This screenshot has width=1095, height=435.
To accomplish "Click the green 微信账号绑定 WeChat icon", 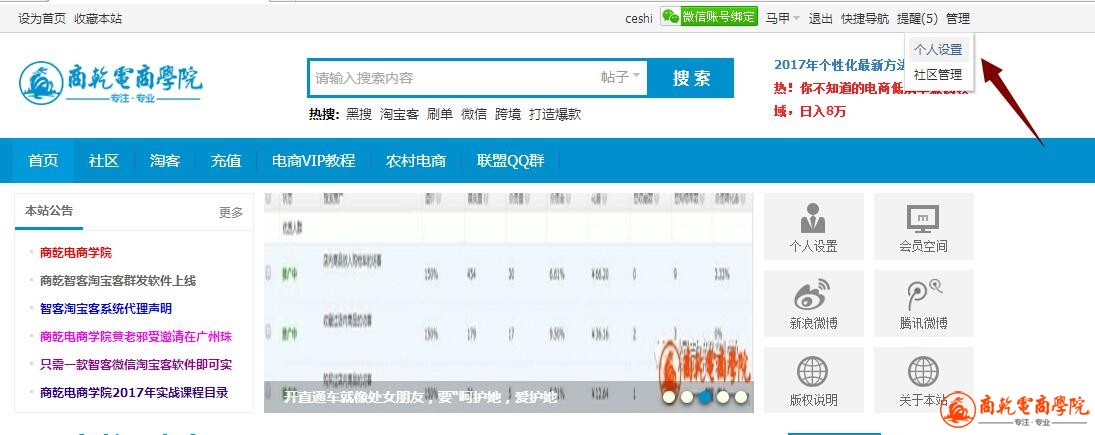I will (x=670, y=18).
